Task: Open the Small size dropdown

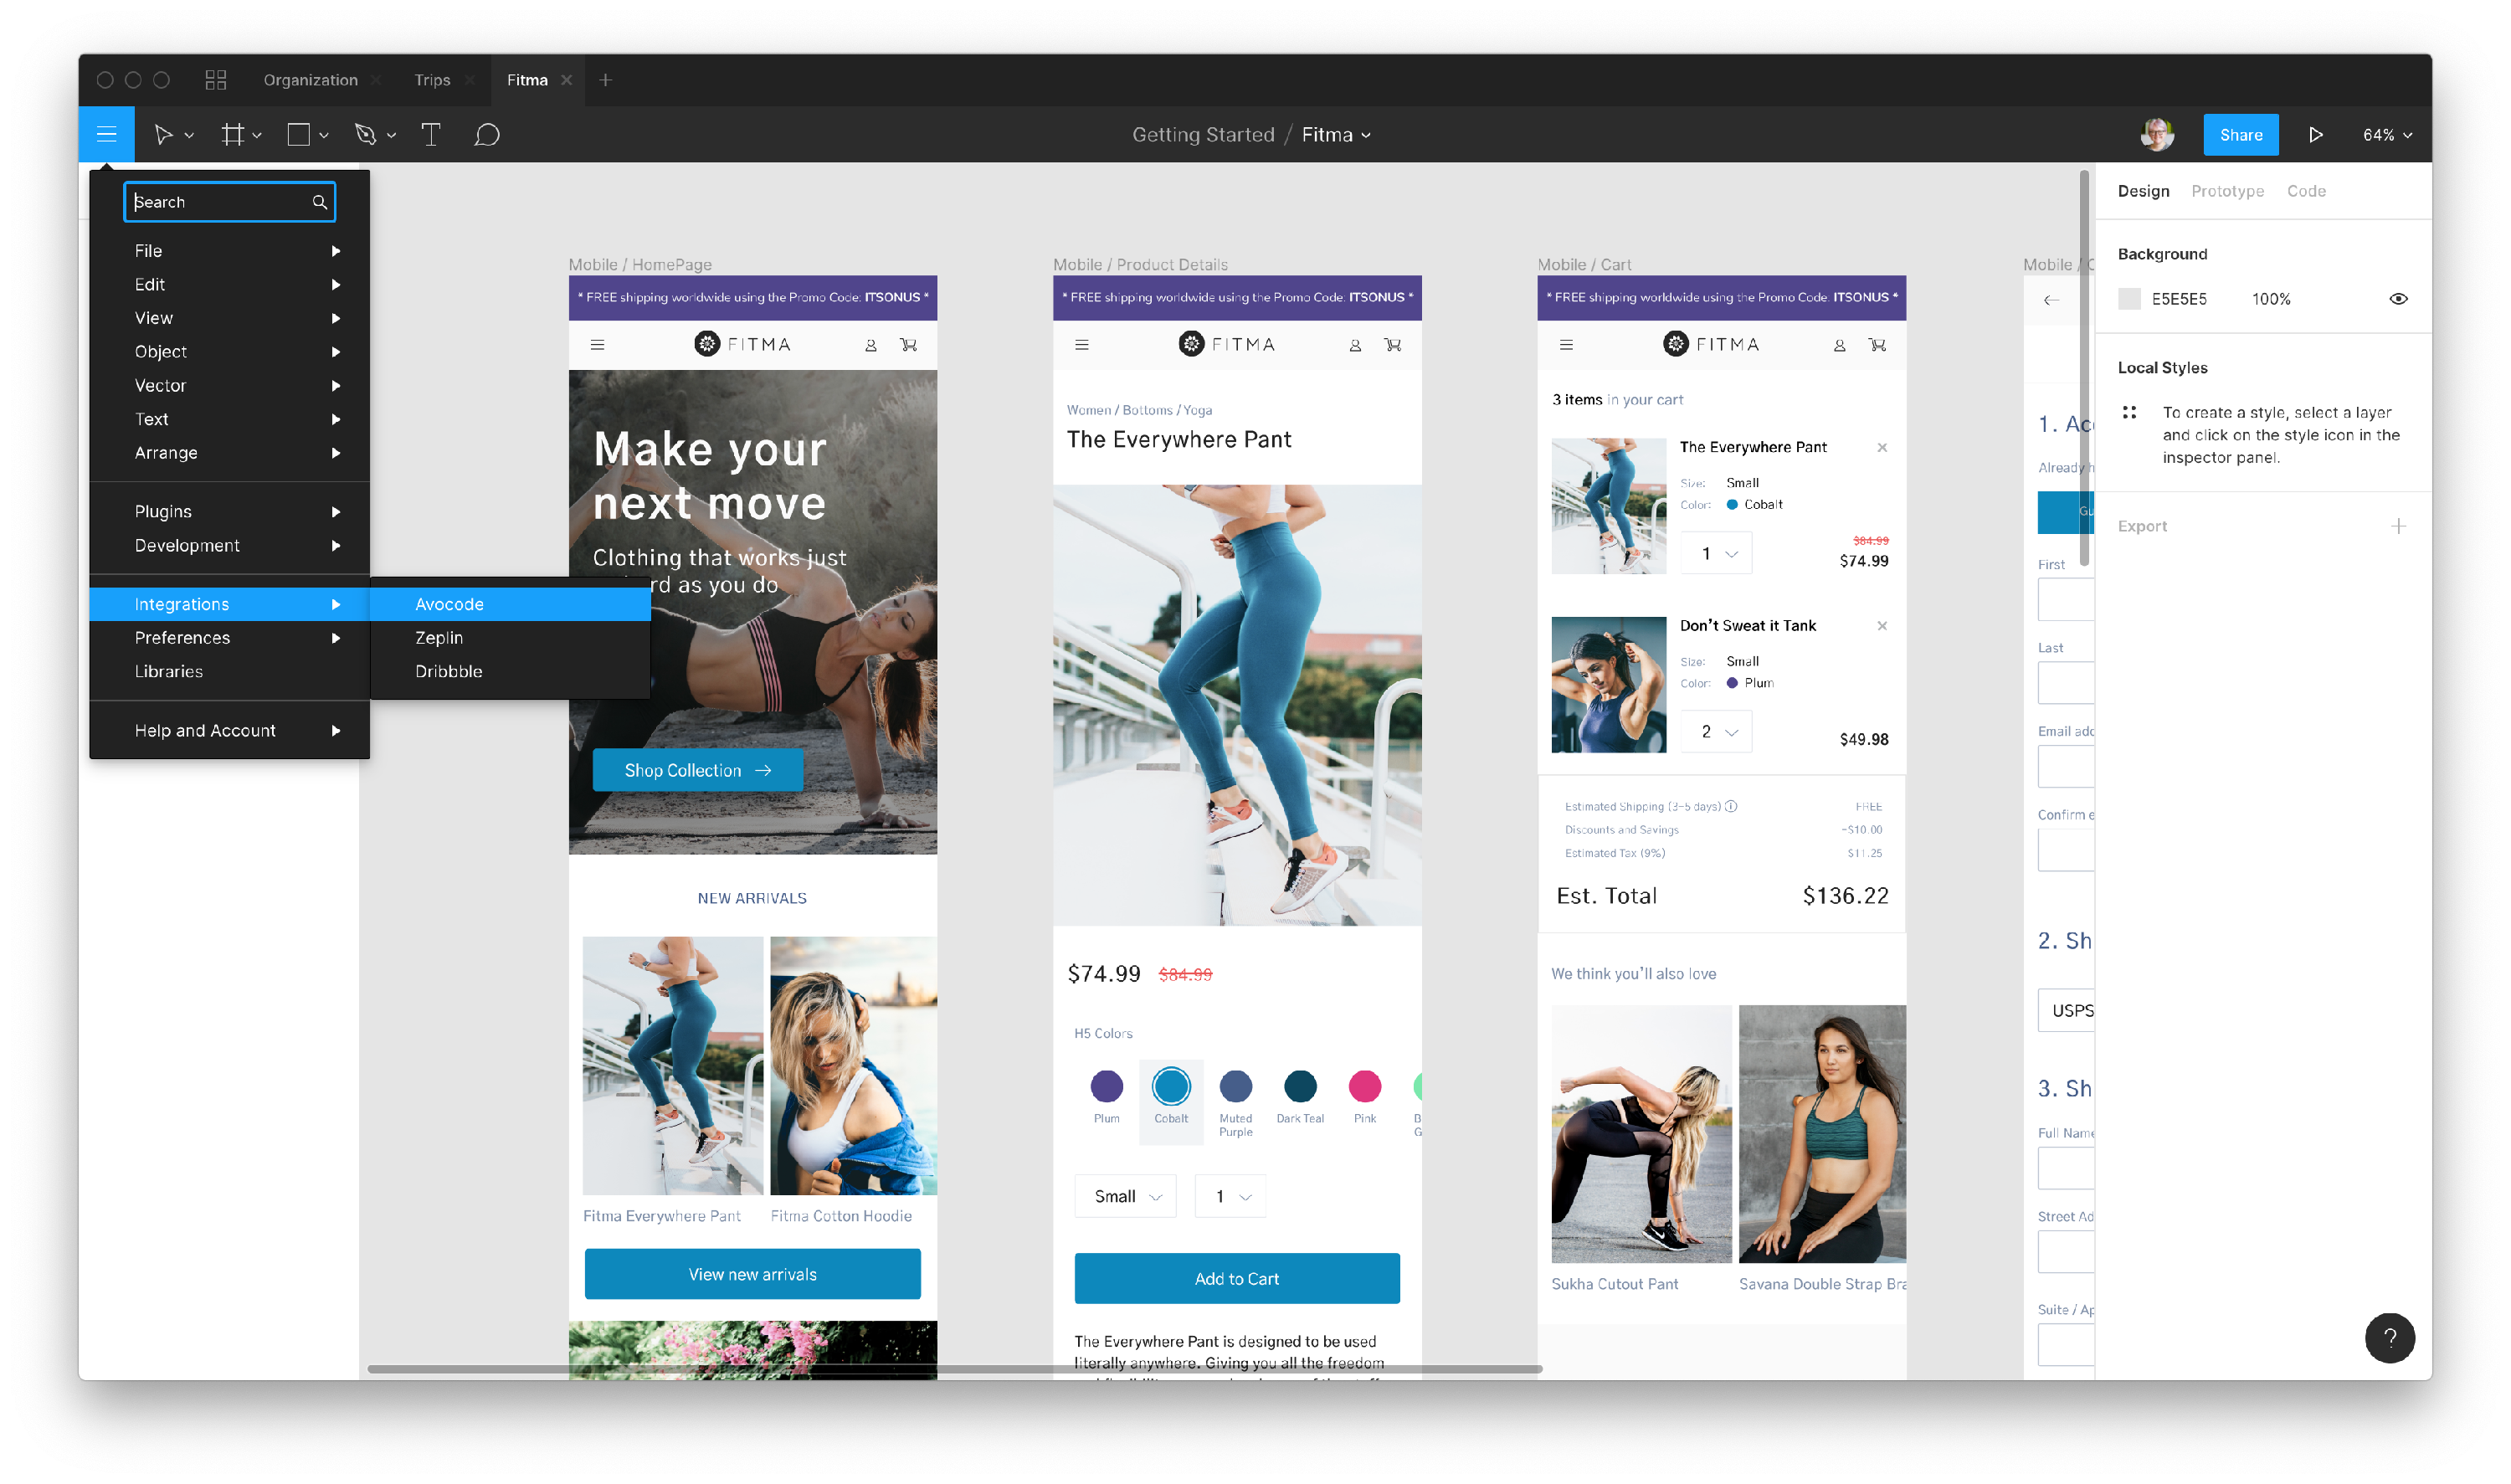Action: (1125, 1196)
